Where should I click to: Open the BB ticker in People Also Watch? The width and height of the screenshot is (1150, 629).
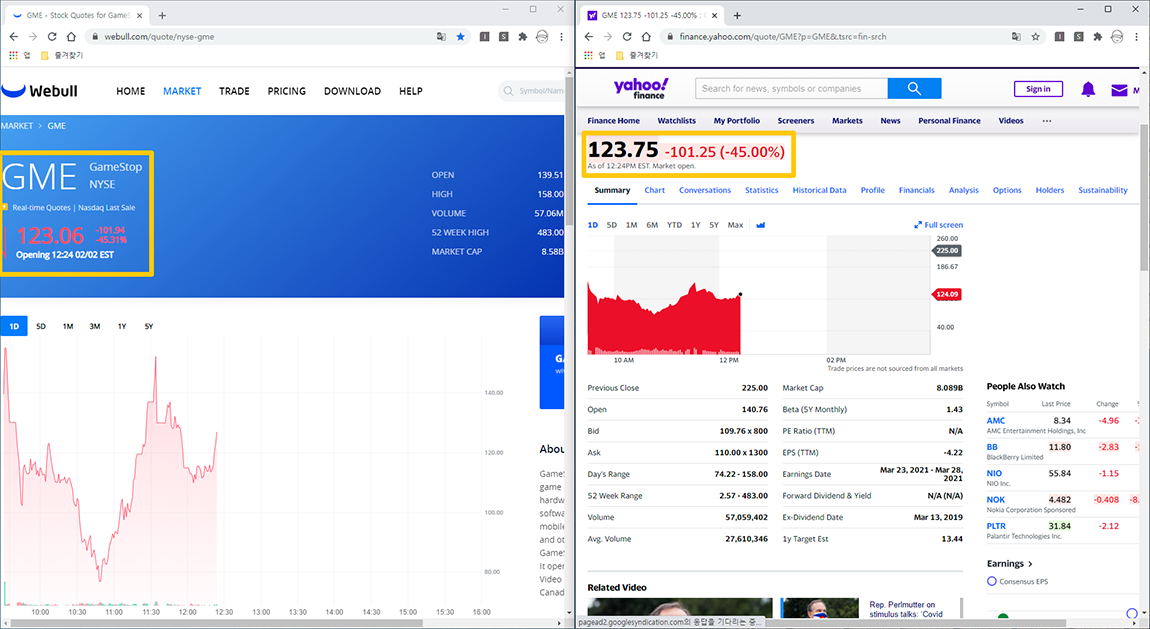coord(992,447)
